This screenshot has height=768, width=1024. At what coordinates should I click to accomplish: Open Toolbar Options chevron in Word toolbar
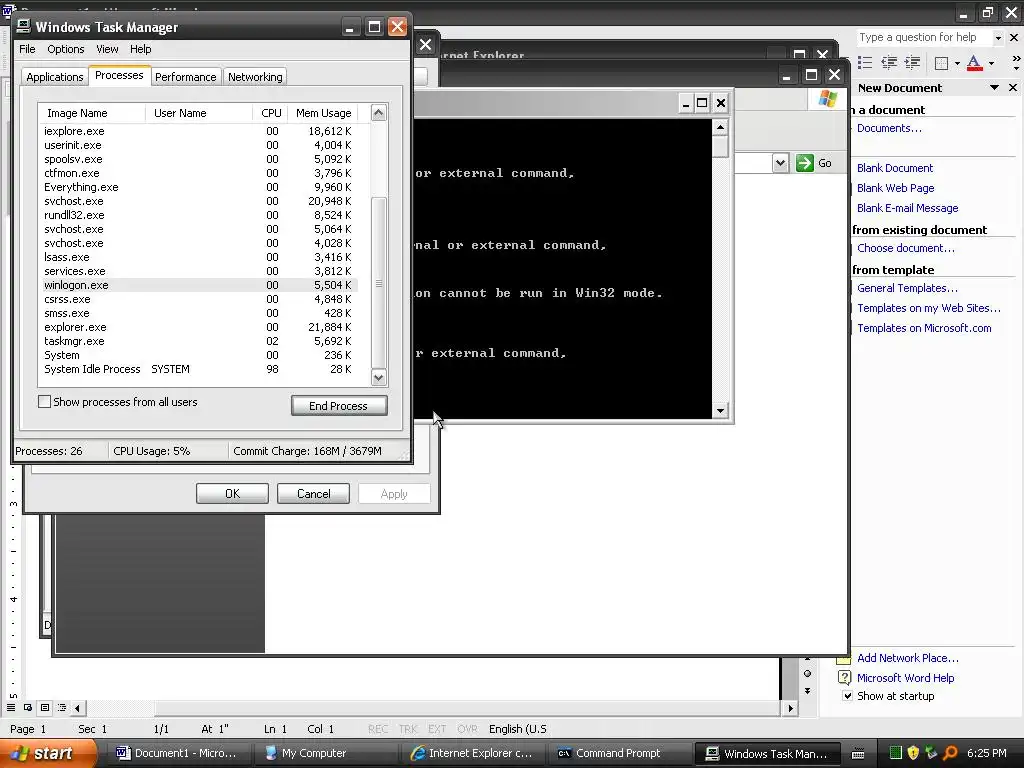pyautogui.click(x=1016, y=63)
